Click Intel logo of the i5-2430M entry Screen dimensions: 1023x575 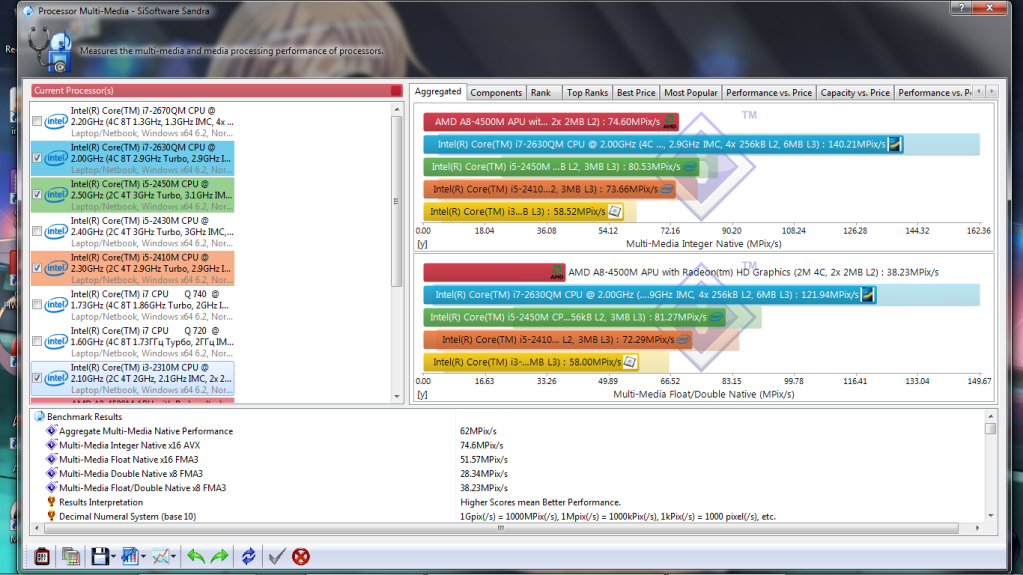coord(56,231)
